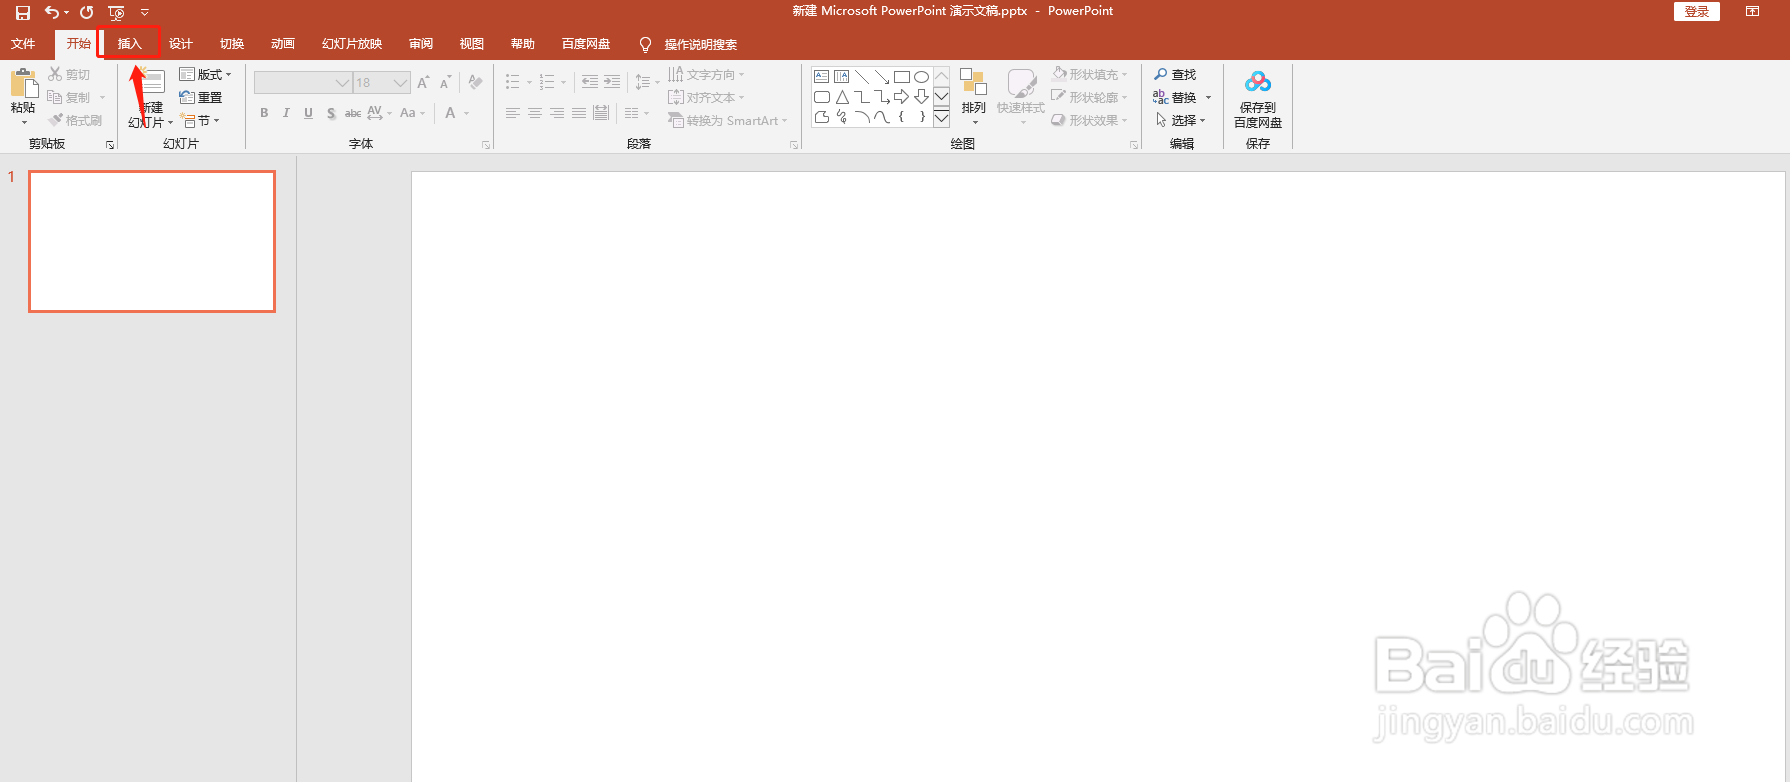Open the 节 (Section) dropdown

point(200,120)
